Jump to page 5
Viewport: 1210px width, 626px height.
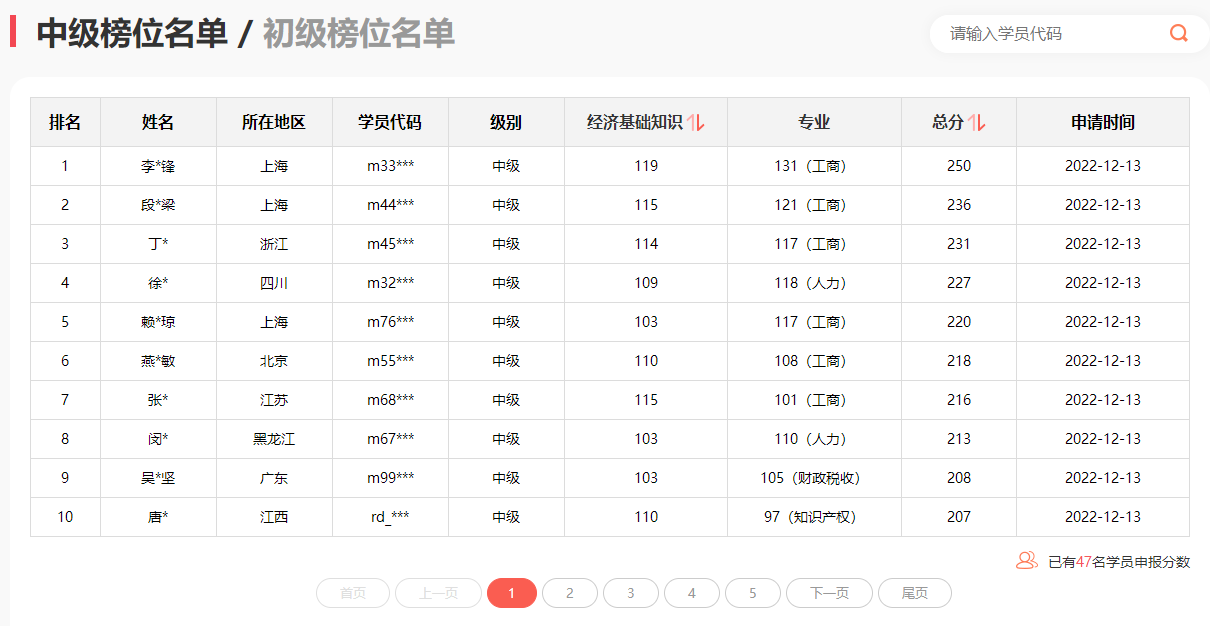(752, 593)
